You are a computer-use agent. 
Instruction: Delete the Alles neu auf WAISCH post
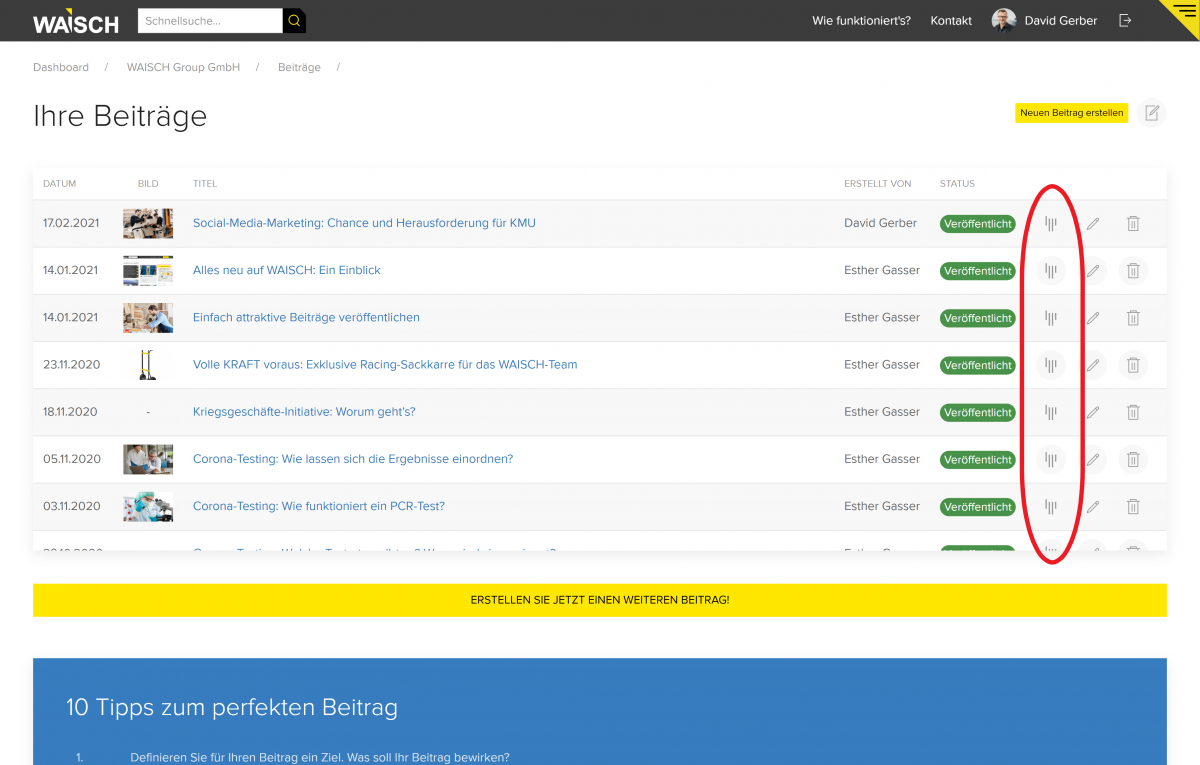1133,271
